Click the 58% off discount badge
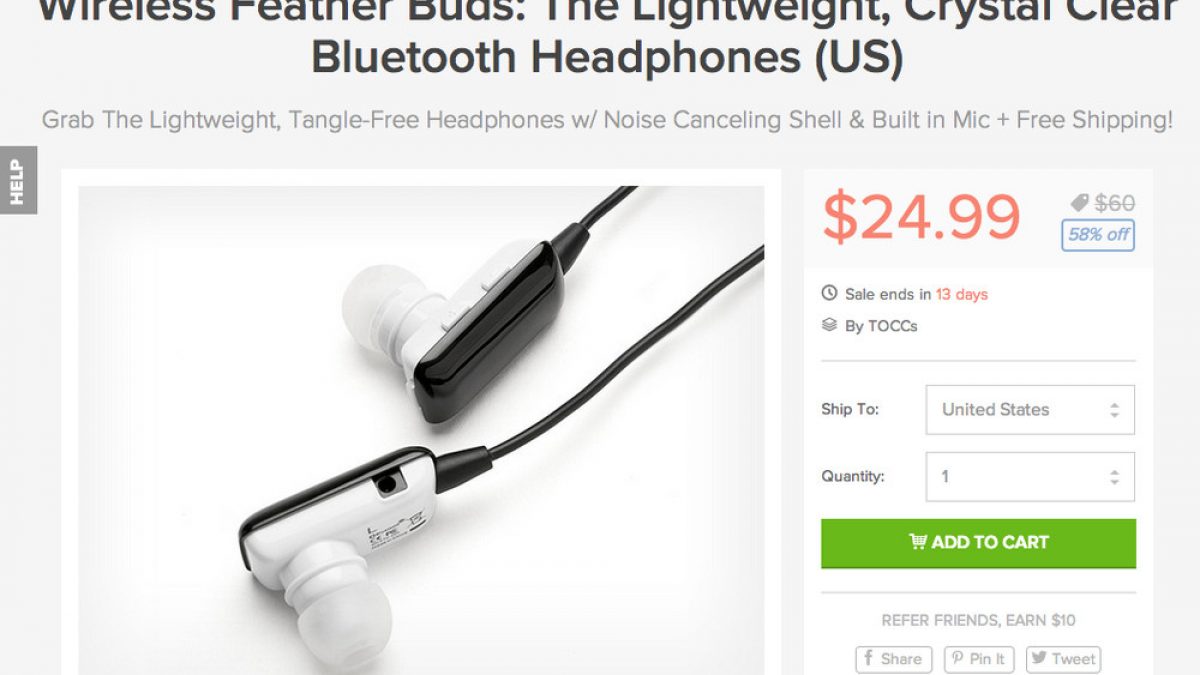This screenshot has width=1200, height=675. (1098, 235)
